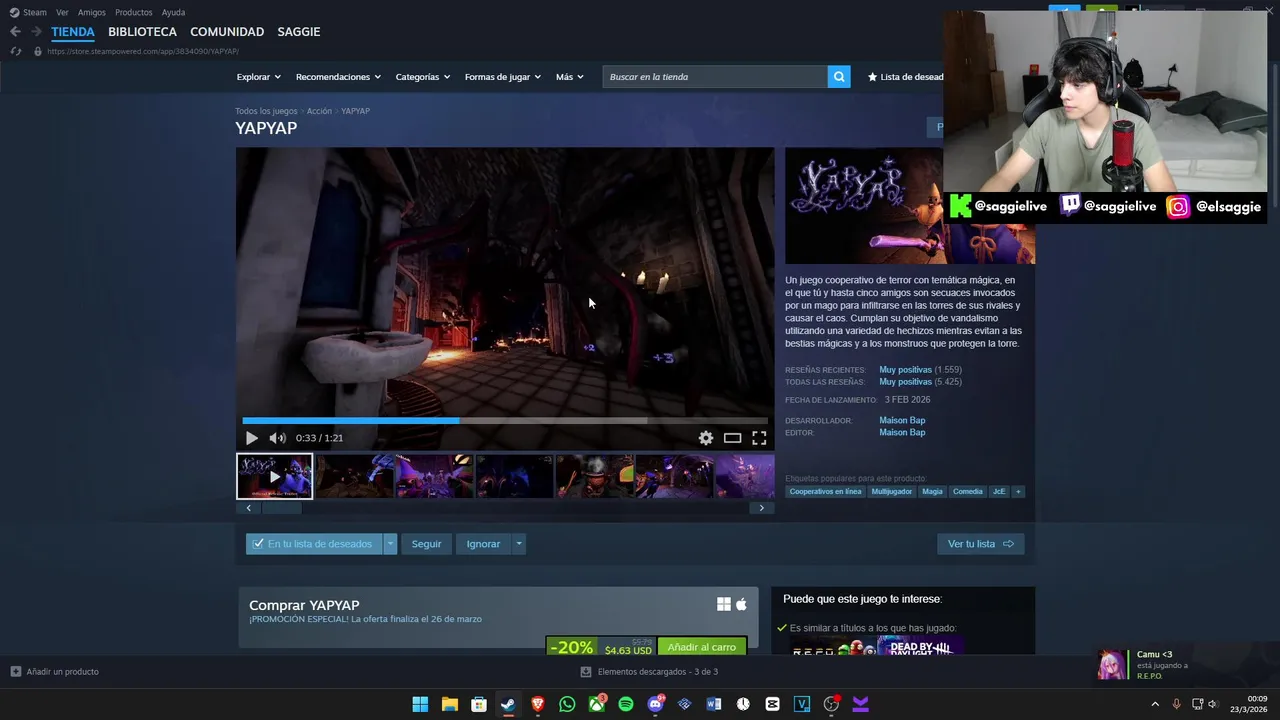Expand the wishlist button dropdown arrow
The height and width of the screenshot is (720, 1280).
coord(390,544)
